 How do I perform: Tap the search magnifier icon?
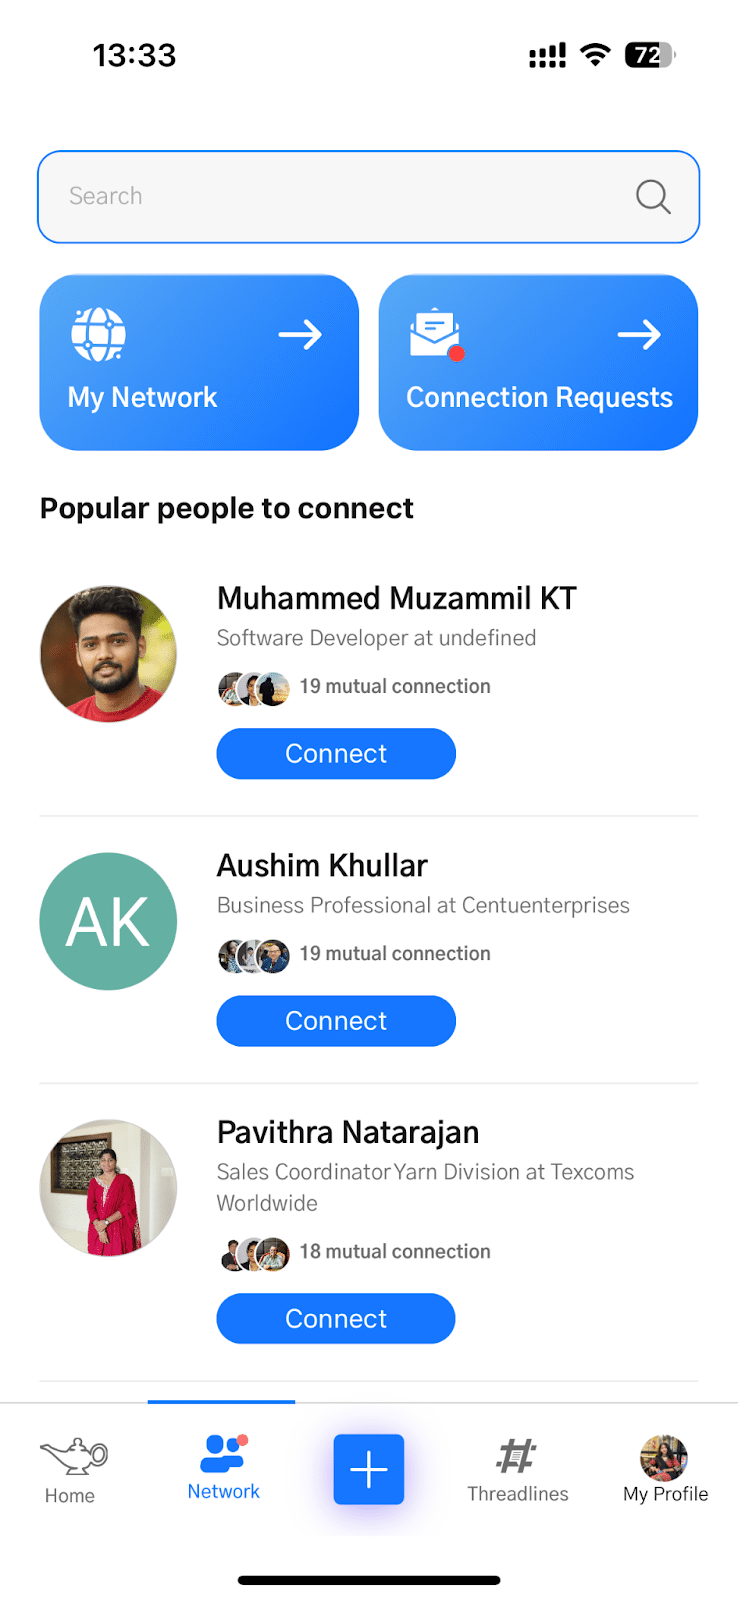653,196
